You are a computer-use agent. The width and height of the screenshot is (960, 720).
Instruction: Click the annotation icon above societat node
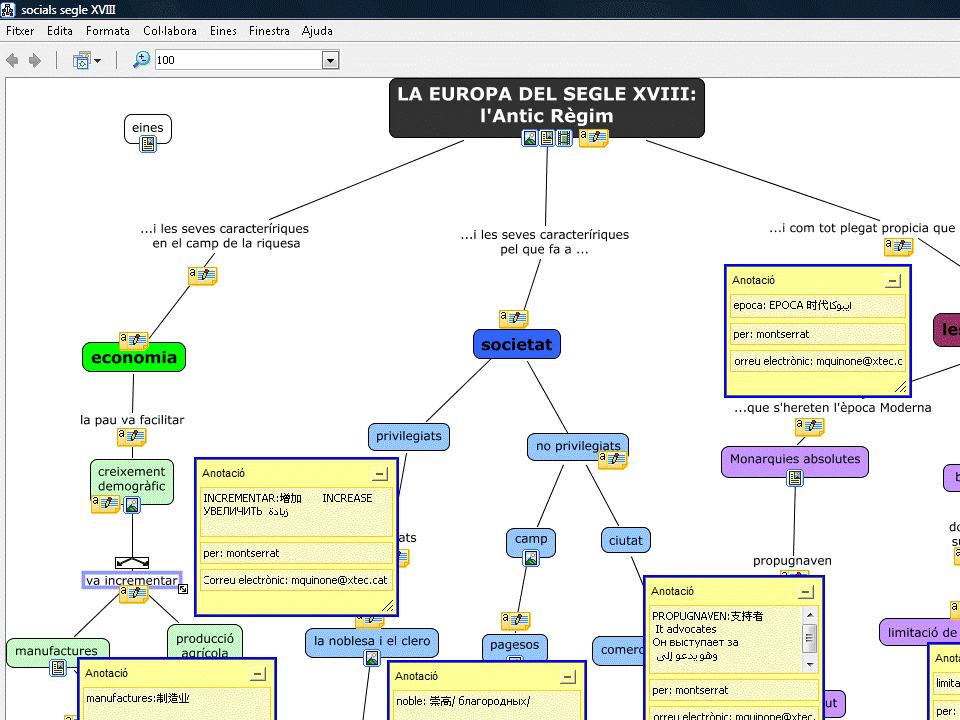click(514, 318)
